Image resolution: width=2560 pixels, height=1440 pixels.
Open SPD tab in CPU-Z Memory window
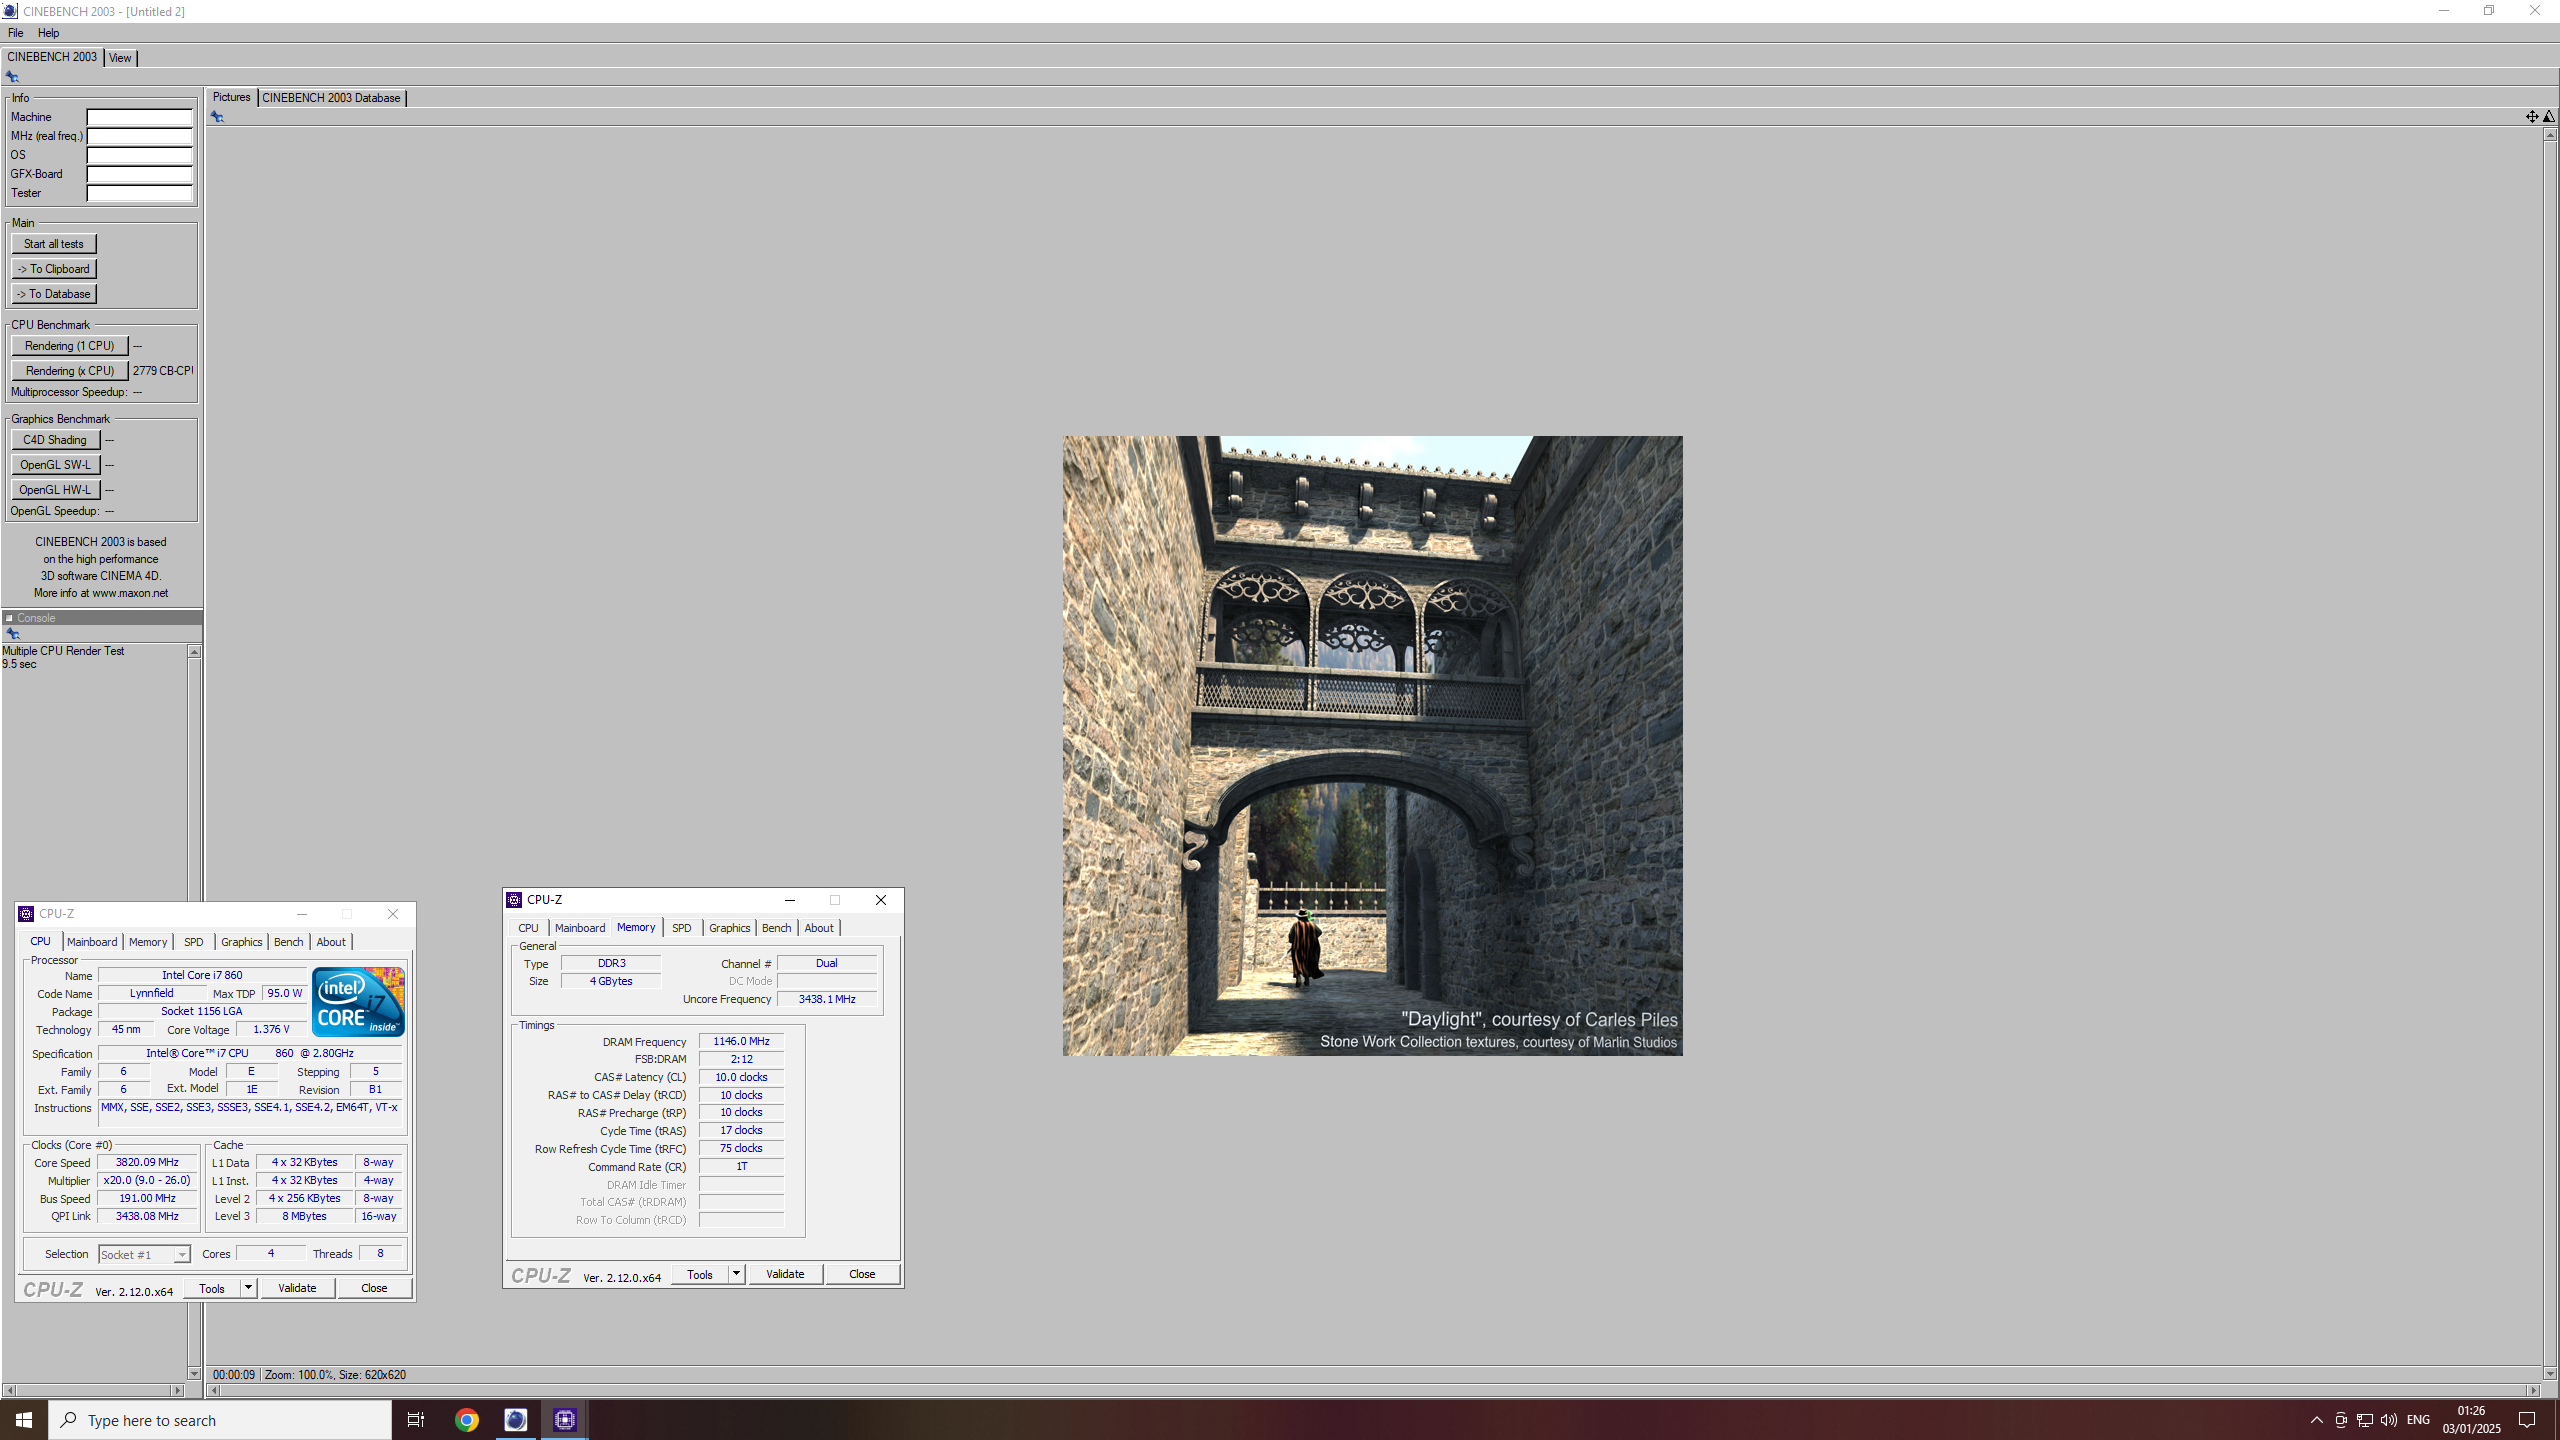pyautogui.click(x=682, y=928)
